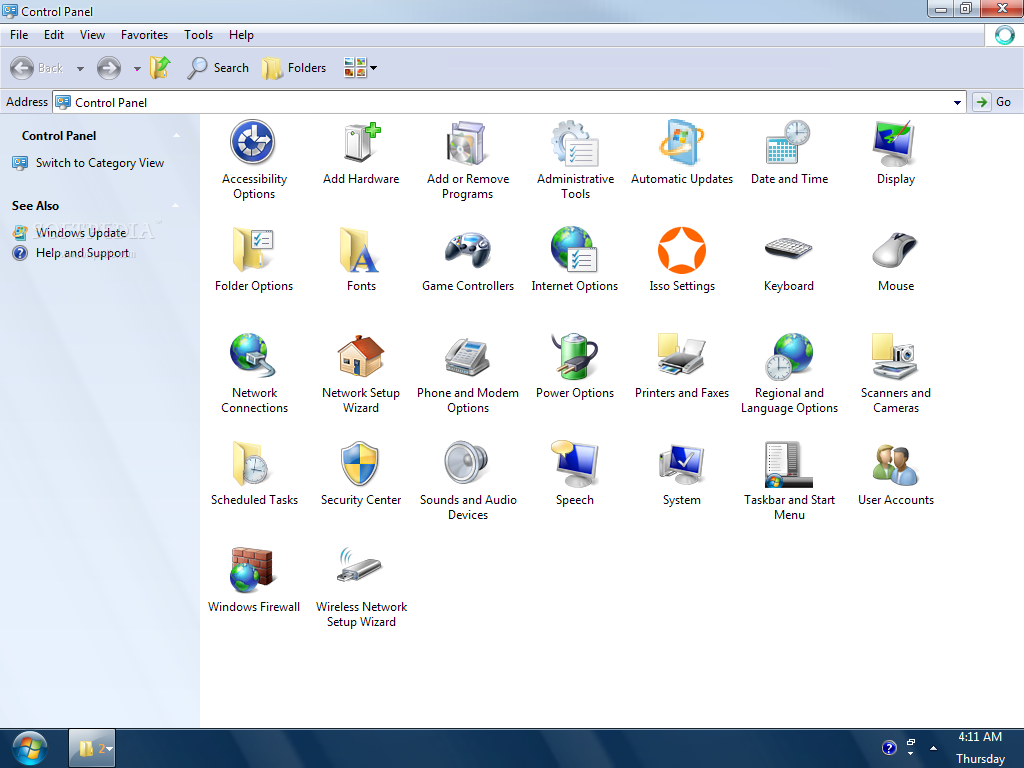
Task: Open Network Connections
Action: [254, 374]
